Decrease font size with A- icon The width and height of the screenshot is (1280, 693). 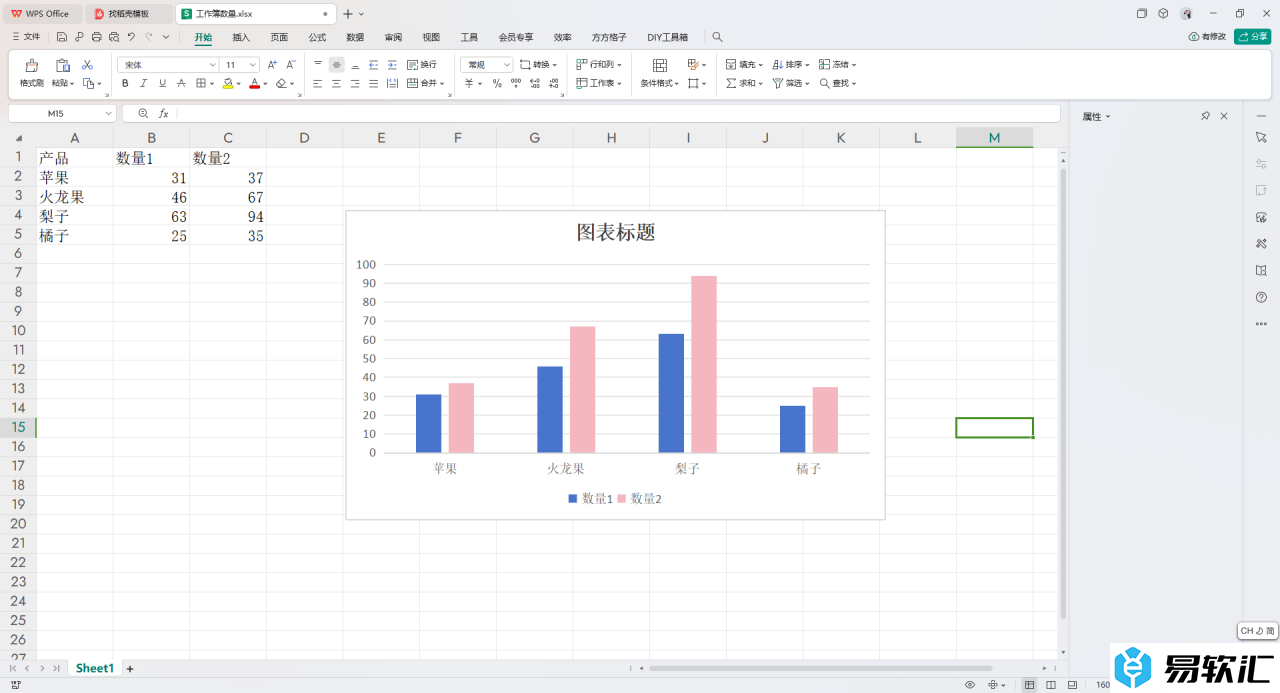coord(291,65)
